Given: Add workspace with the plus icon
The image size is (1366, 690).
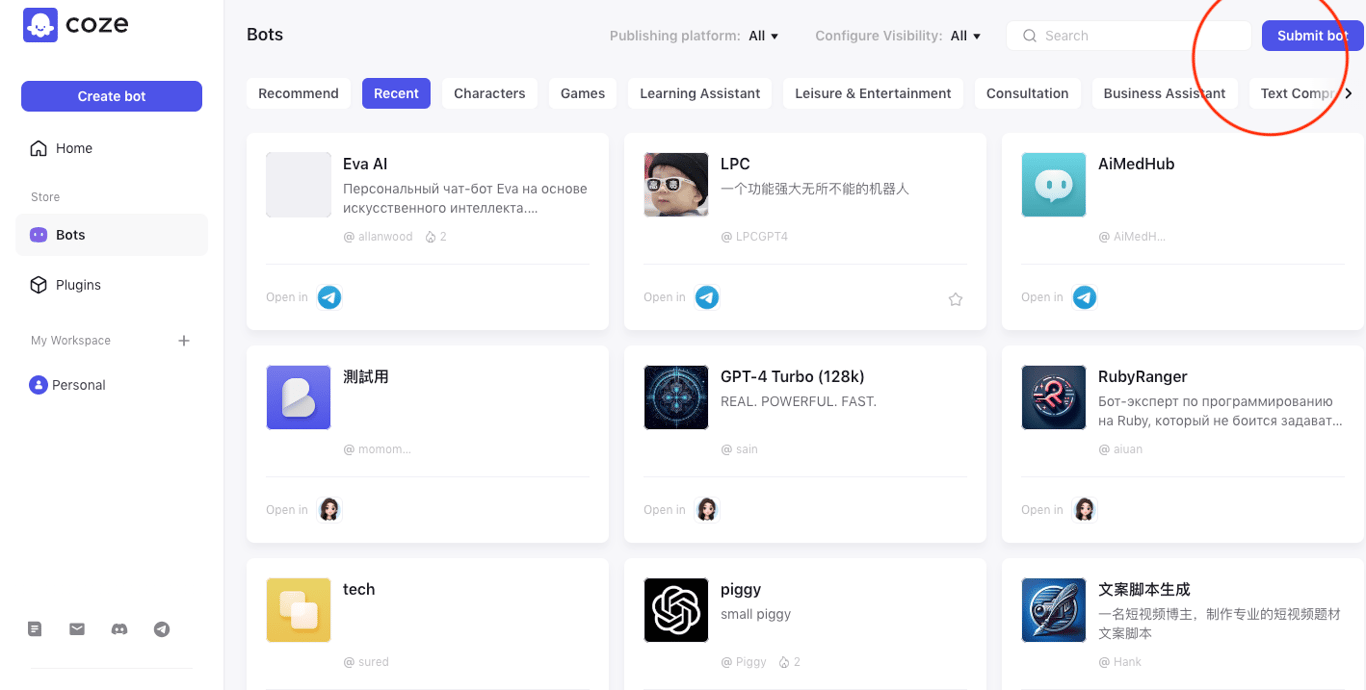Looking at the screenshot, I should point(184,341).
